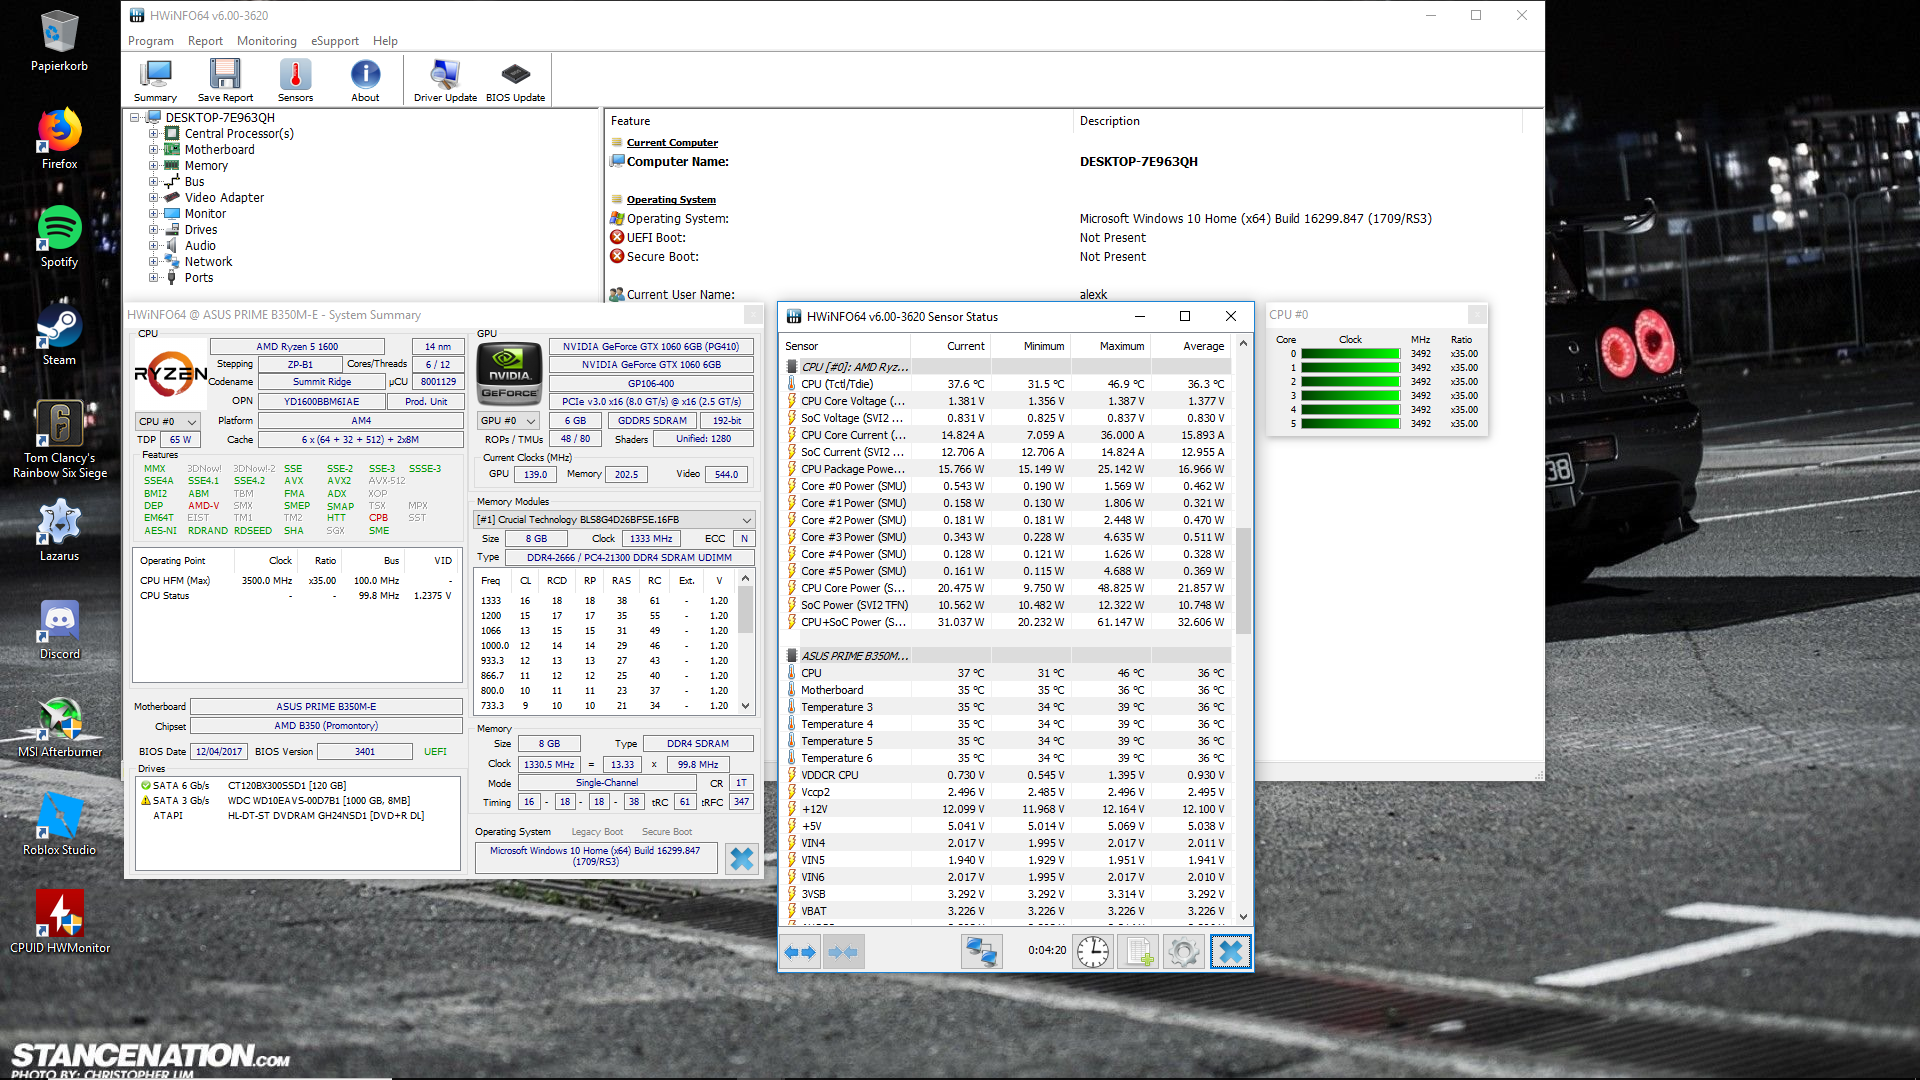
Task: Save a report using the floppy disk icon
Action: [224, 79]
